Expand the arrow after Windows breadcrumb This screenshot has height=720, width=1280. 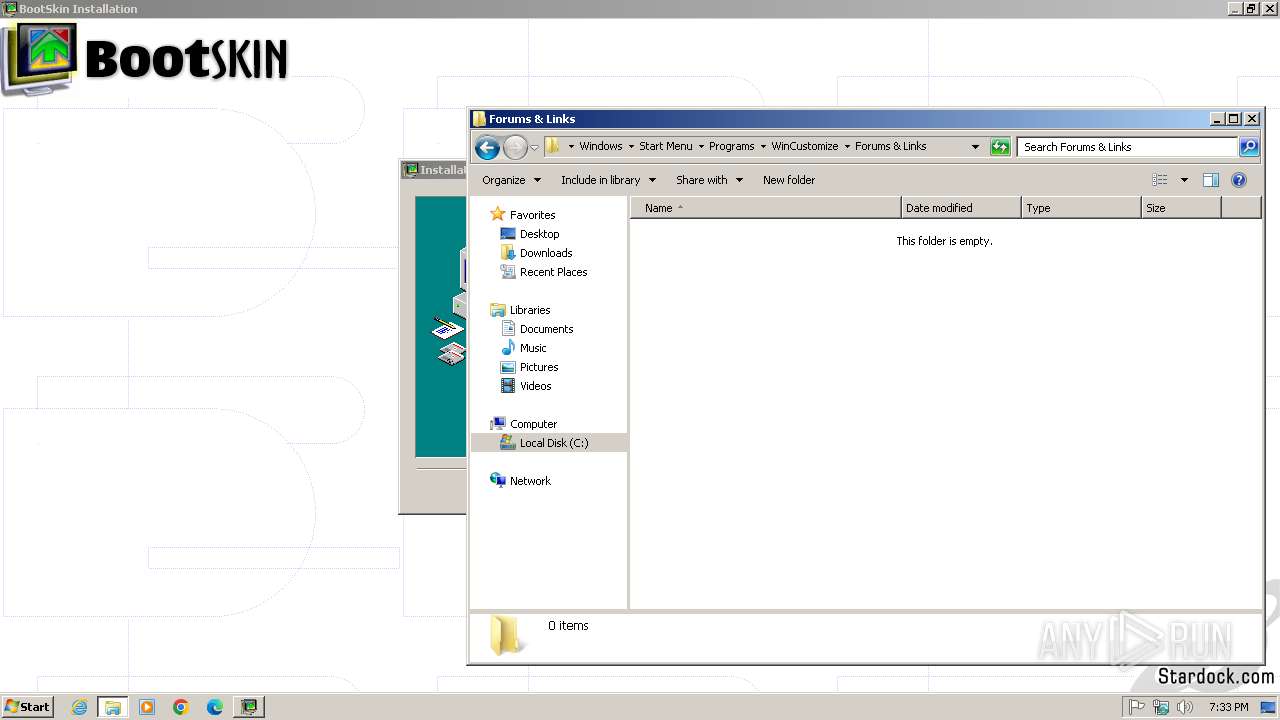631,146
